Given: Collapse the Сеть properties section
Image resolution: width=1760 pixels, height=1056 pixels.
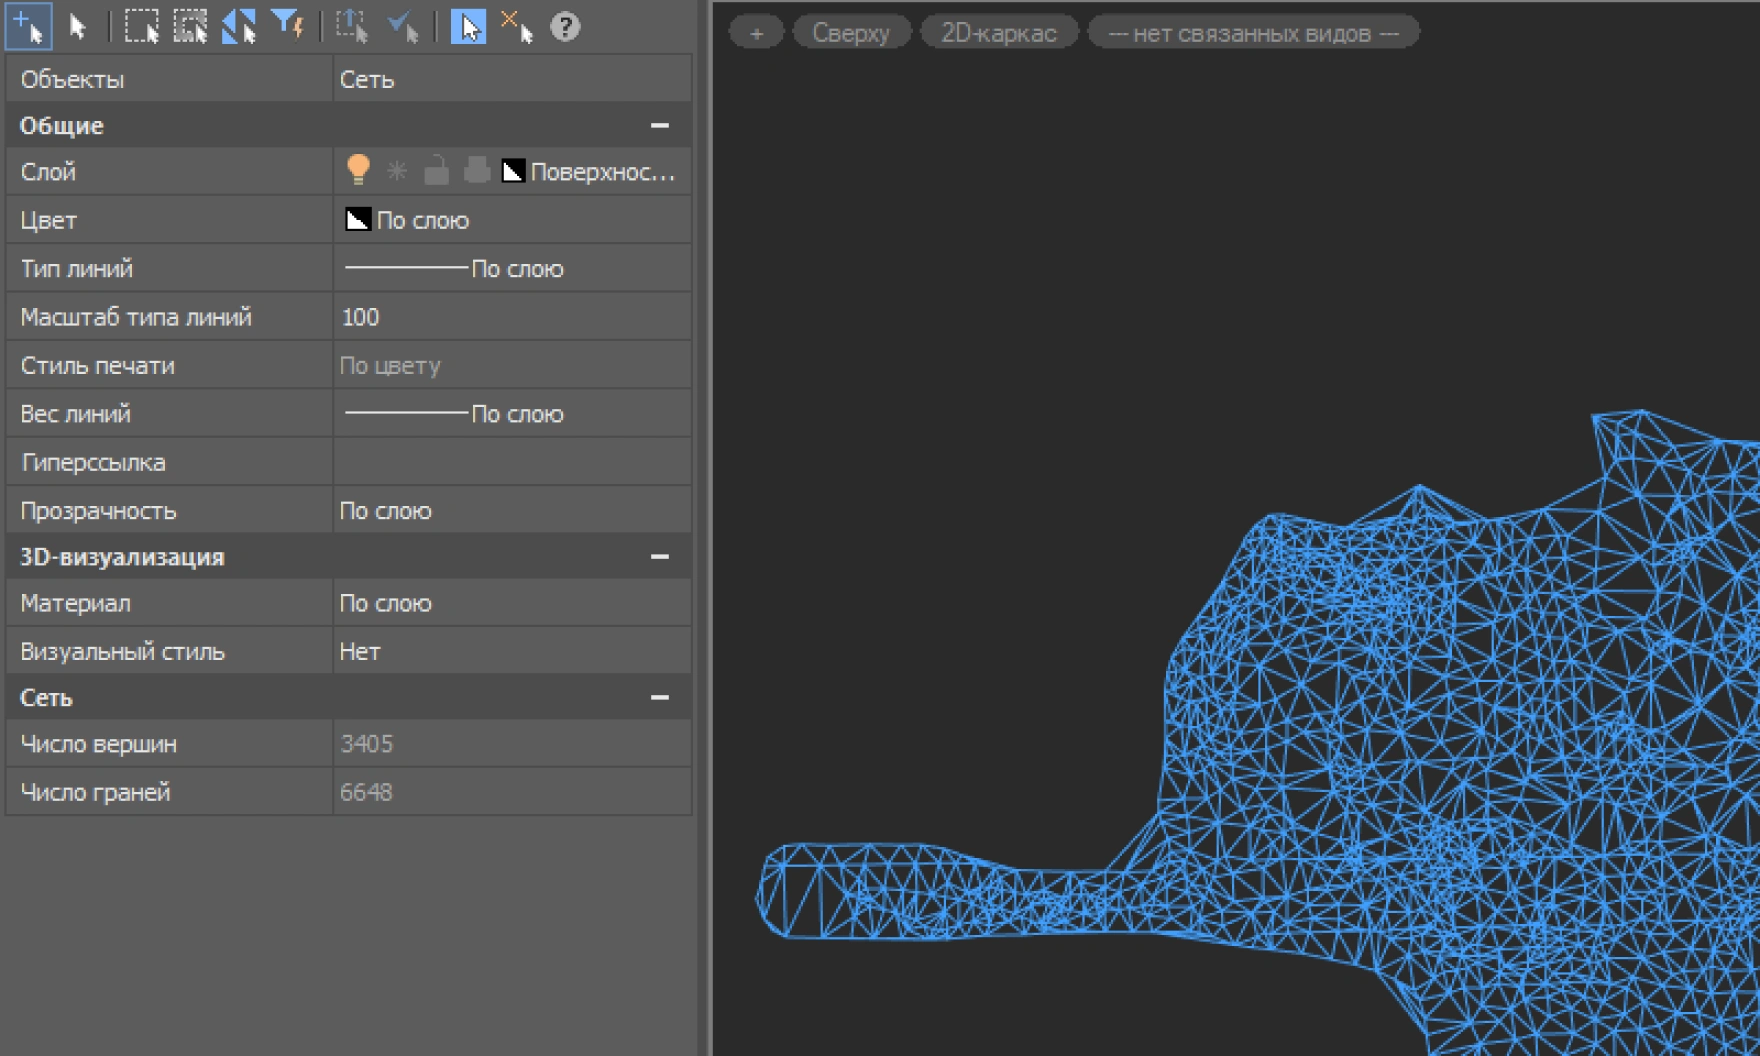Looking at the screenshot, I should pos(659,698).
